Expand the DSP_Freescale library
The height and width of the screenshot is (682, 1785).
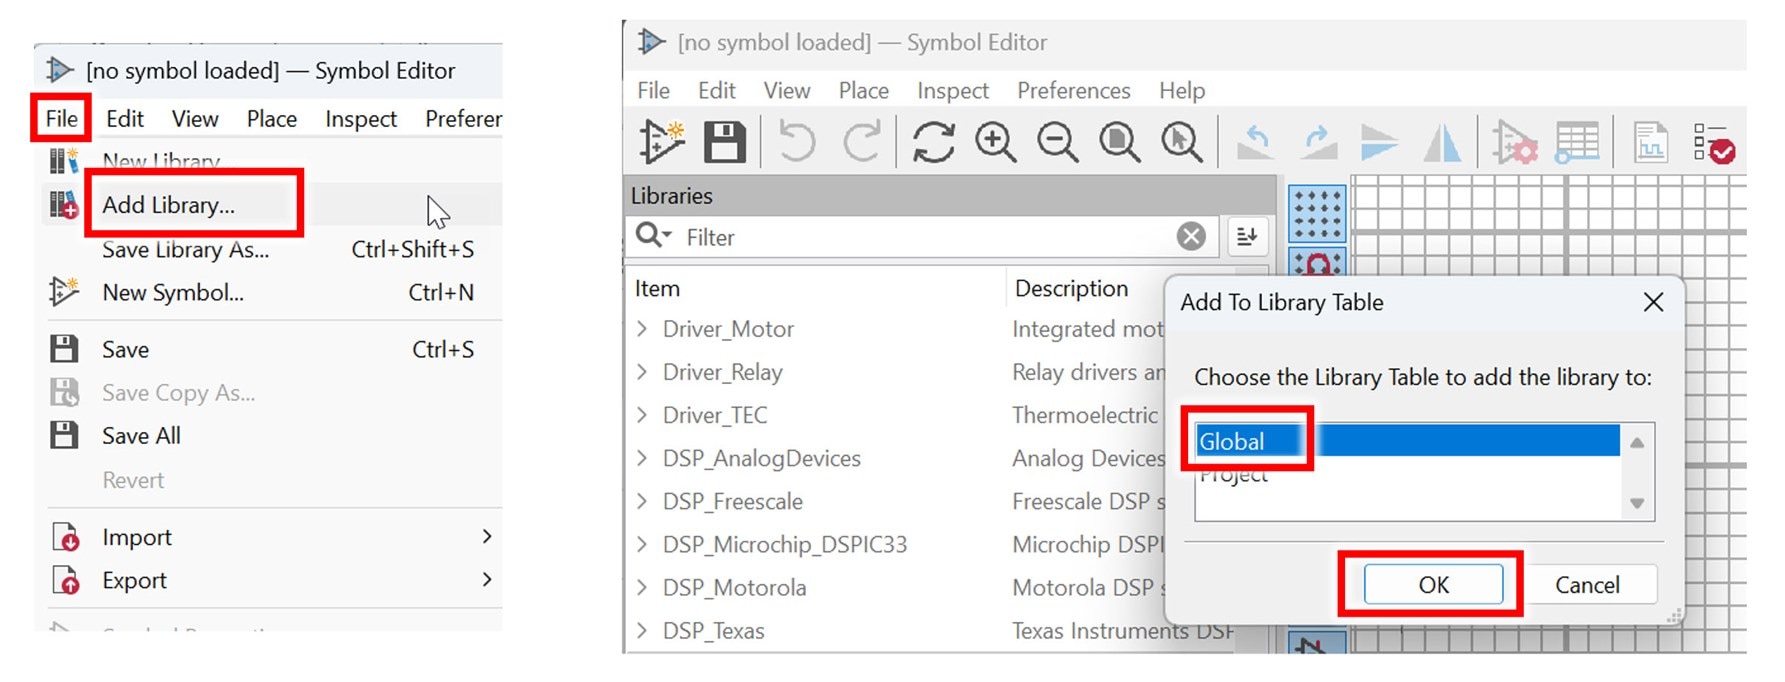[642, 500]
